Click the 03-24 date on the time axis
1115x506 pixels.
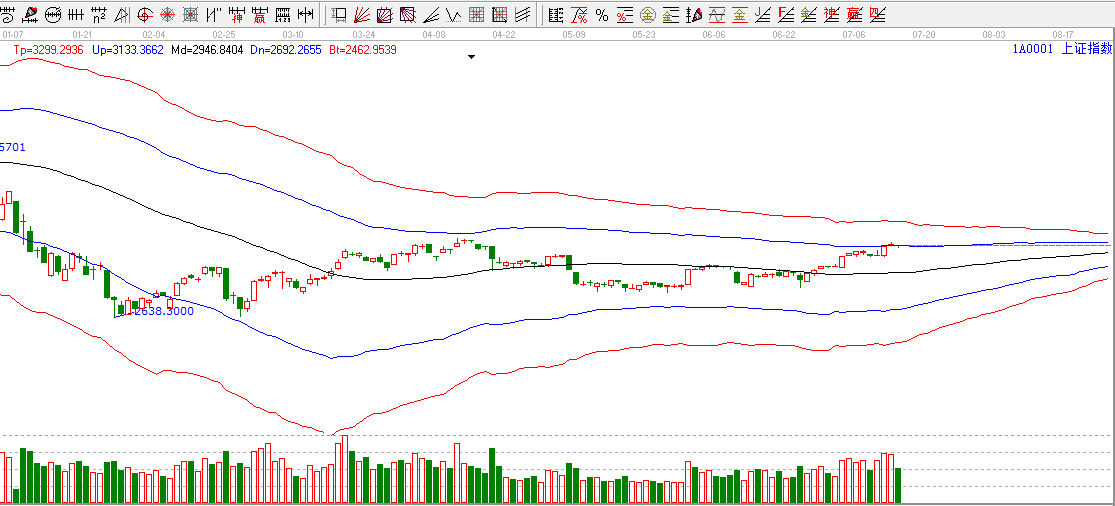point(364,34)
